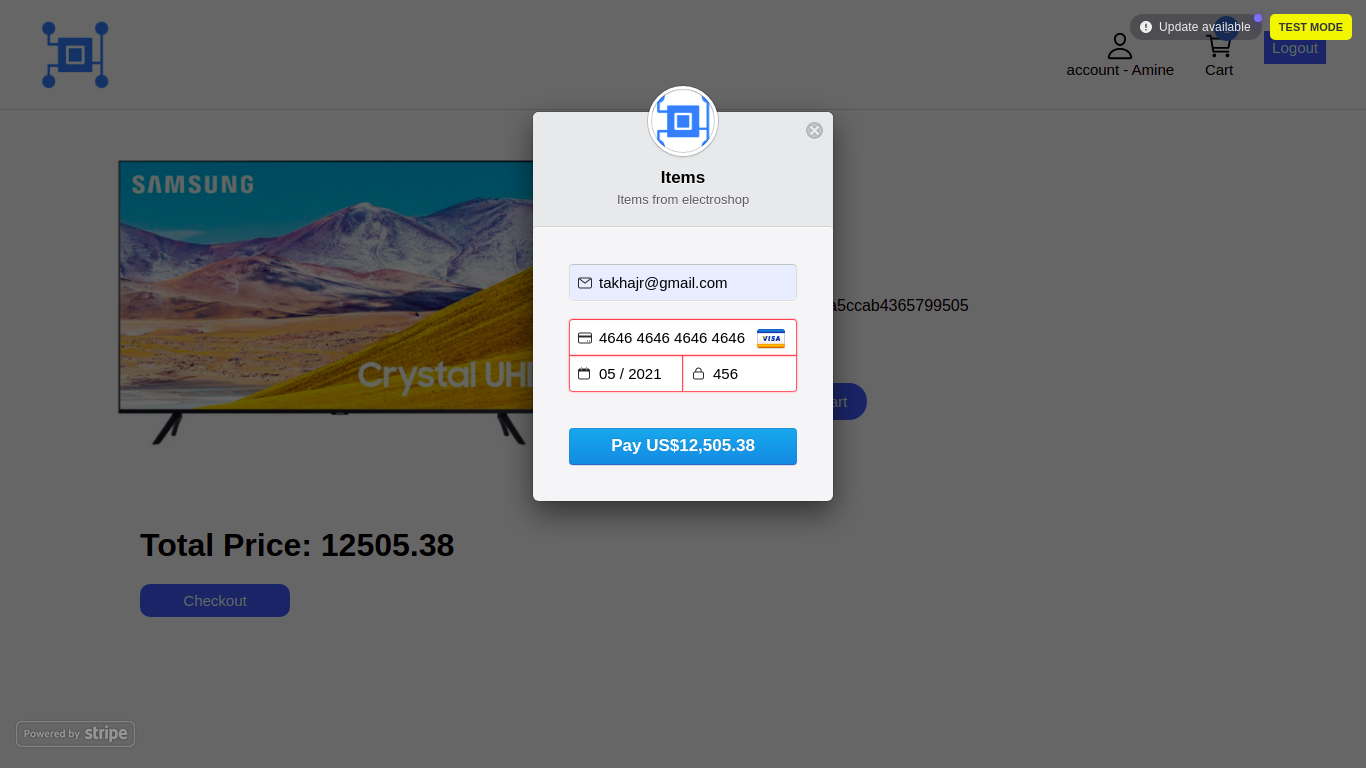Click the Visa card brand icon

pyautogui.click(x=771, y=338)
